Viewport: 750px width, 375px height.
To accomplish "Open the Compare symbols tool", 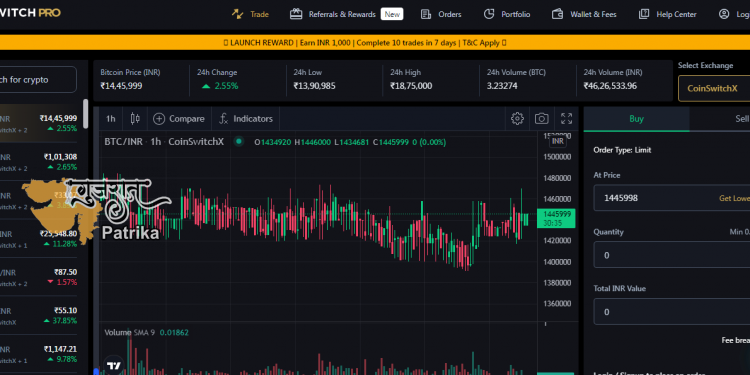I will click(x=178, y=119).
